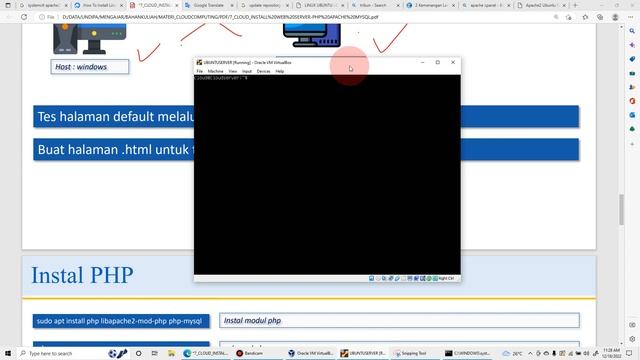Screen dimensions: 640x360
Task: Open the taskbar clock and date
Action: 611,353
